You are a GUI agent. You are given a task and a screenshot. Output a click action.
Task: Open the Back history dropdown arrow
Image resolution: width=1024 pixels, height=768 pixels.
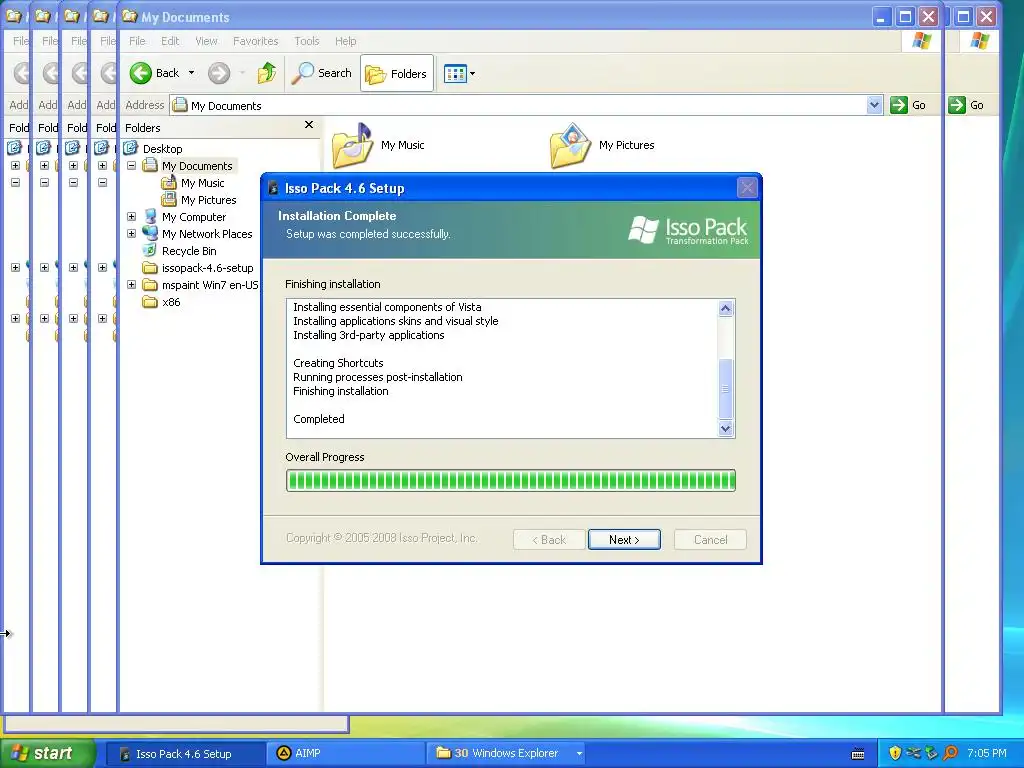[x=191, y=73]
